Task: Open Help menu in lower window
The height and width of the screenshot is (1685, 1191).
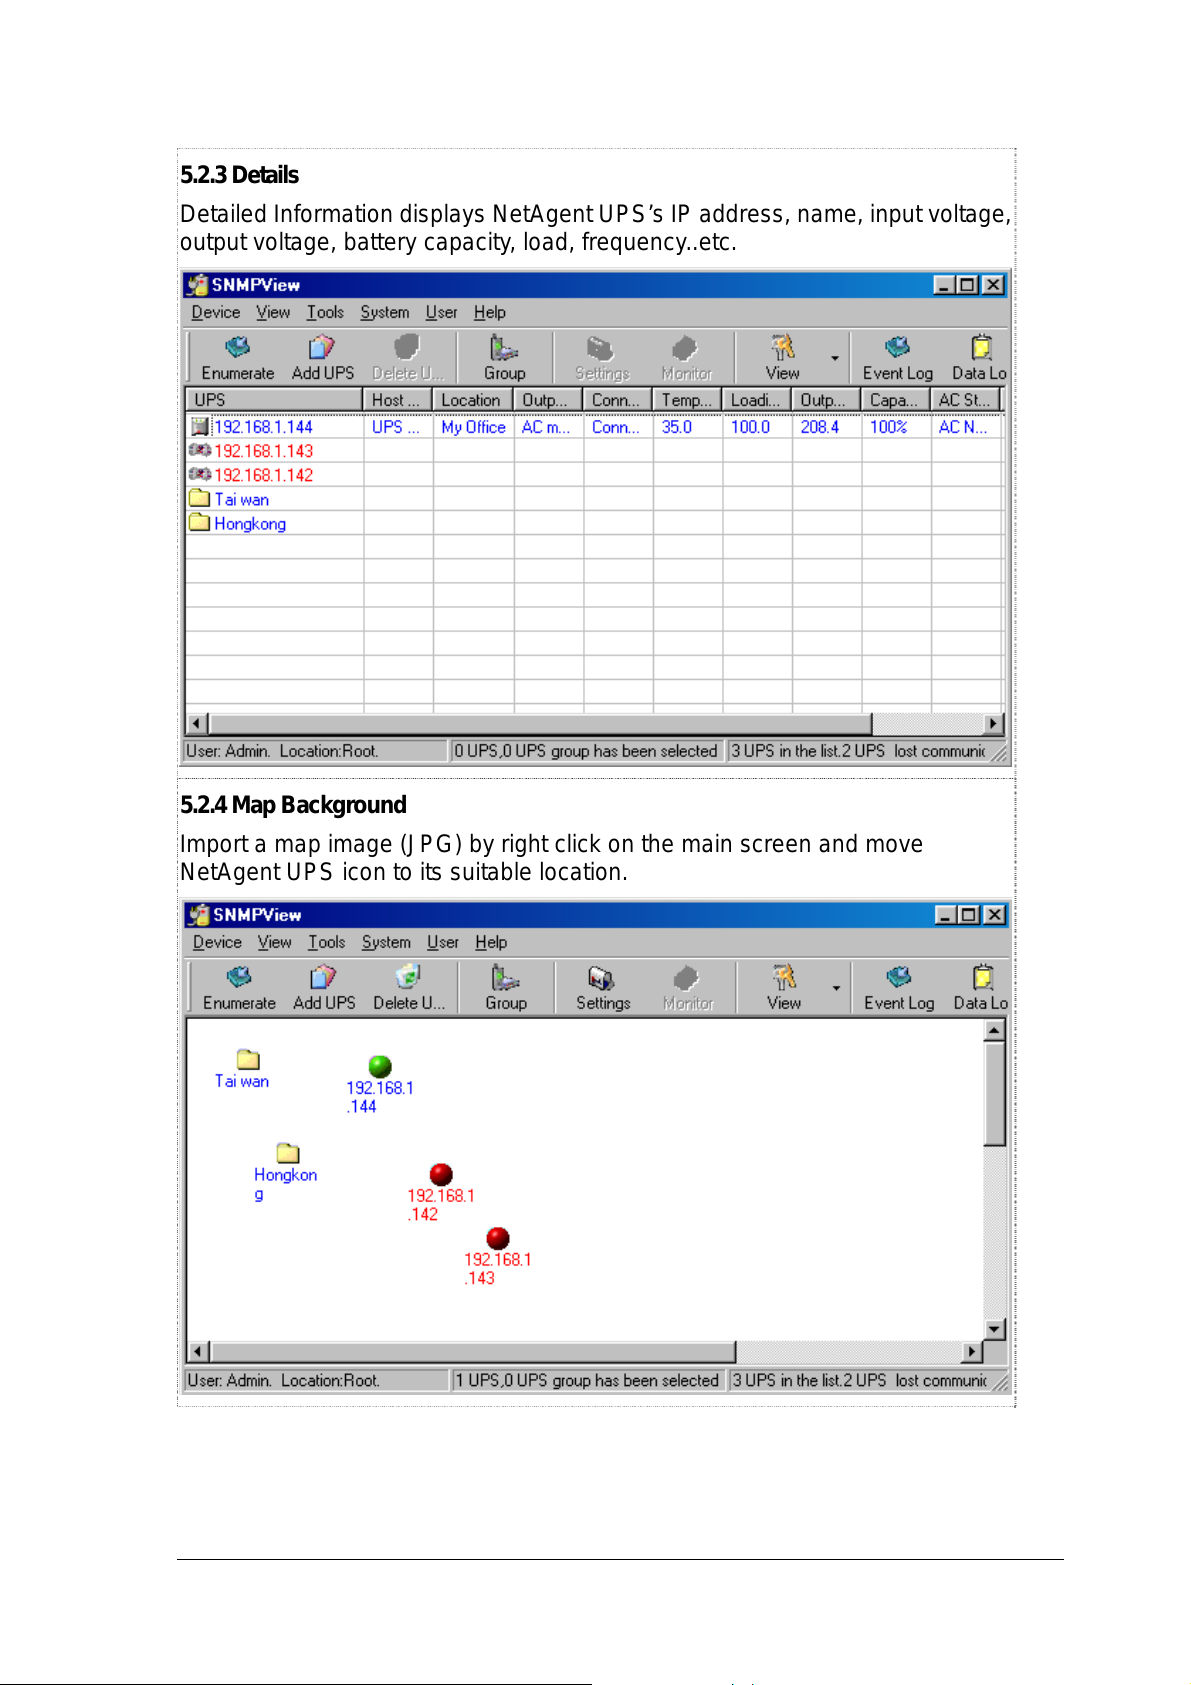Action: coord(492,942)
